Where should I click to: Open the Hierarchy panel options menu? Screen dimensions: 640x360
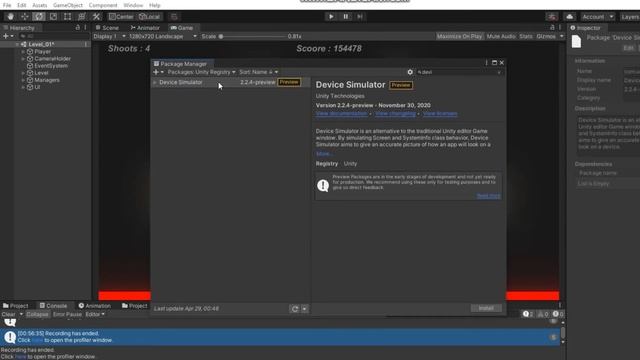(85, 27)
